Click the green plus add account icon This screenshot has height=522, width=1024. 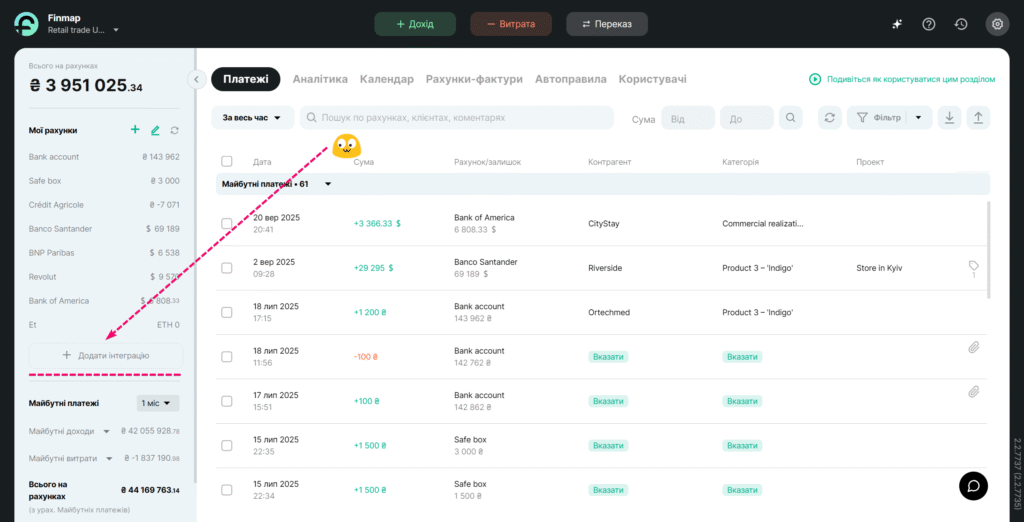135,130
